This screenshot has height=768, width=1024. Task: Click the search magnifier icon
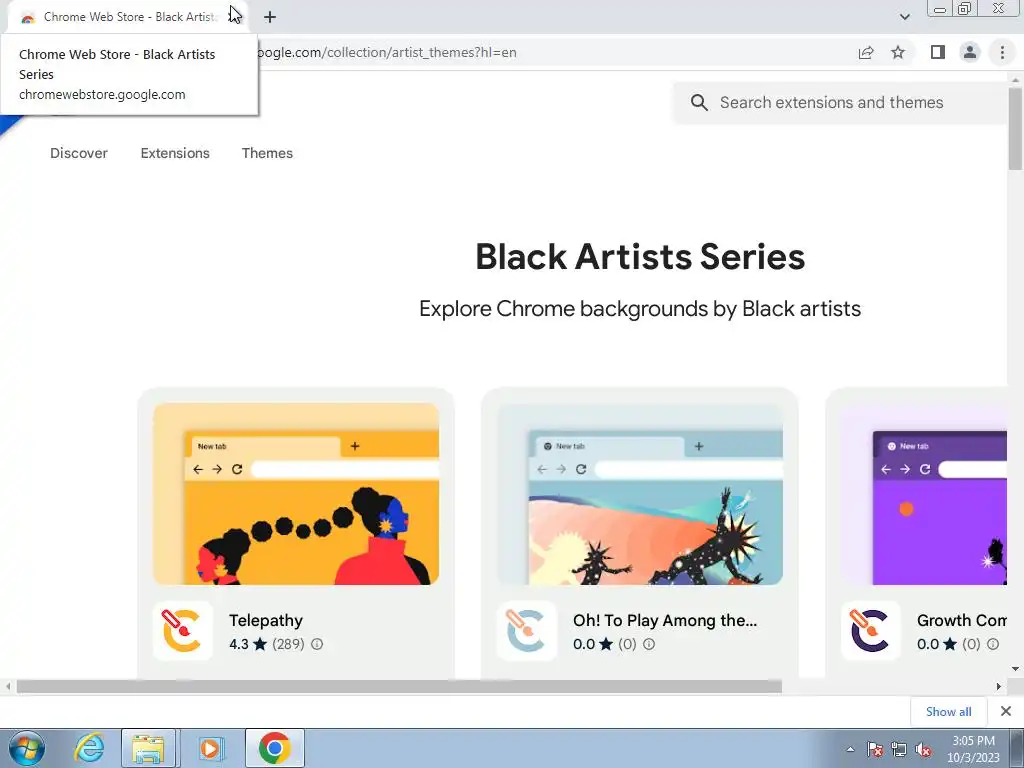pos(699,103)
